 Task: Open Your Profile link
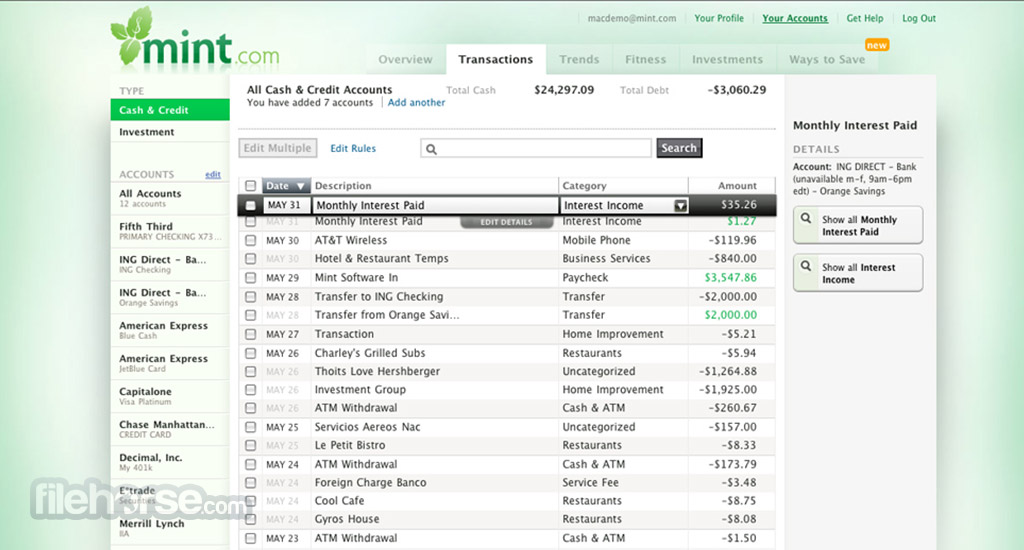coord(718,18)
